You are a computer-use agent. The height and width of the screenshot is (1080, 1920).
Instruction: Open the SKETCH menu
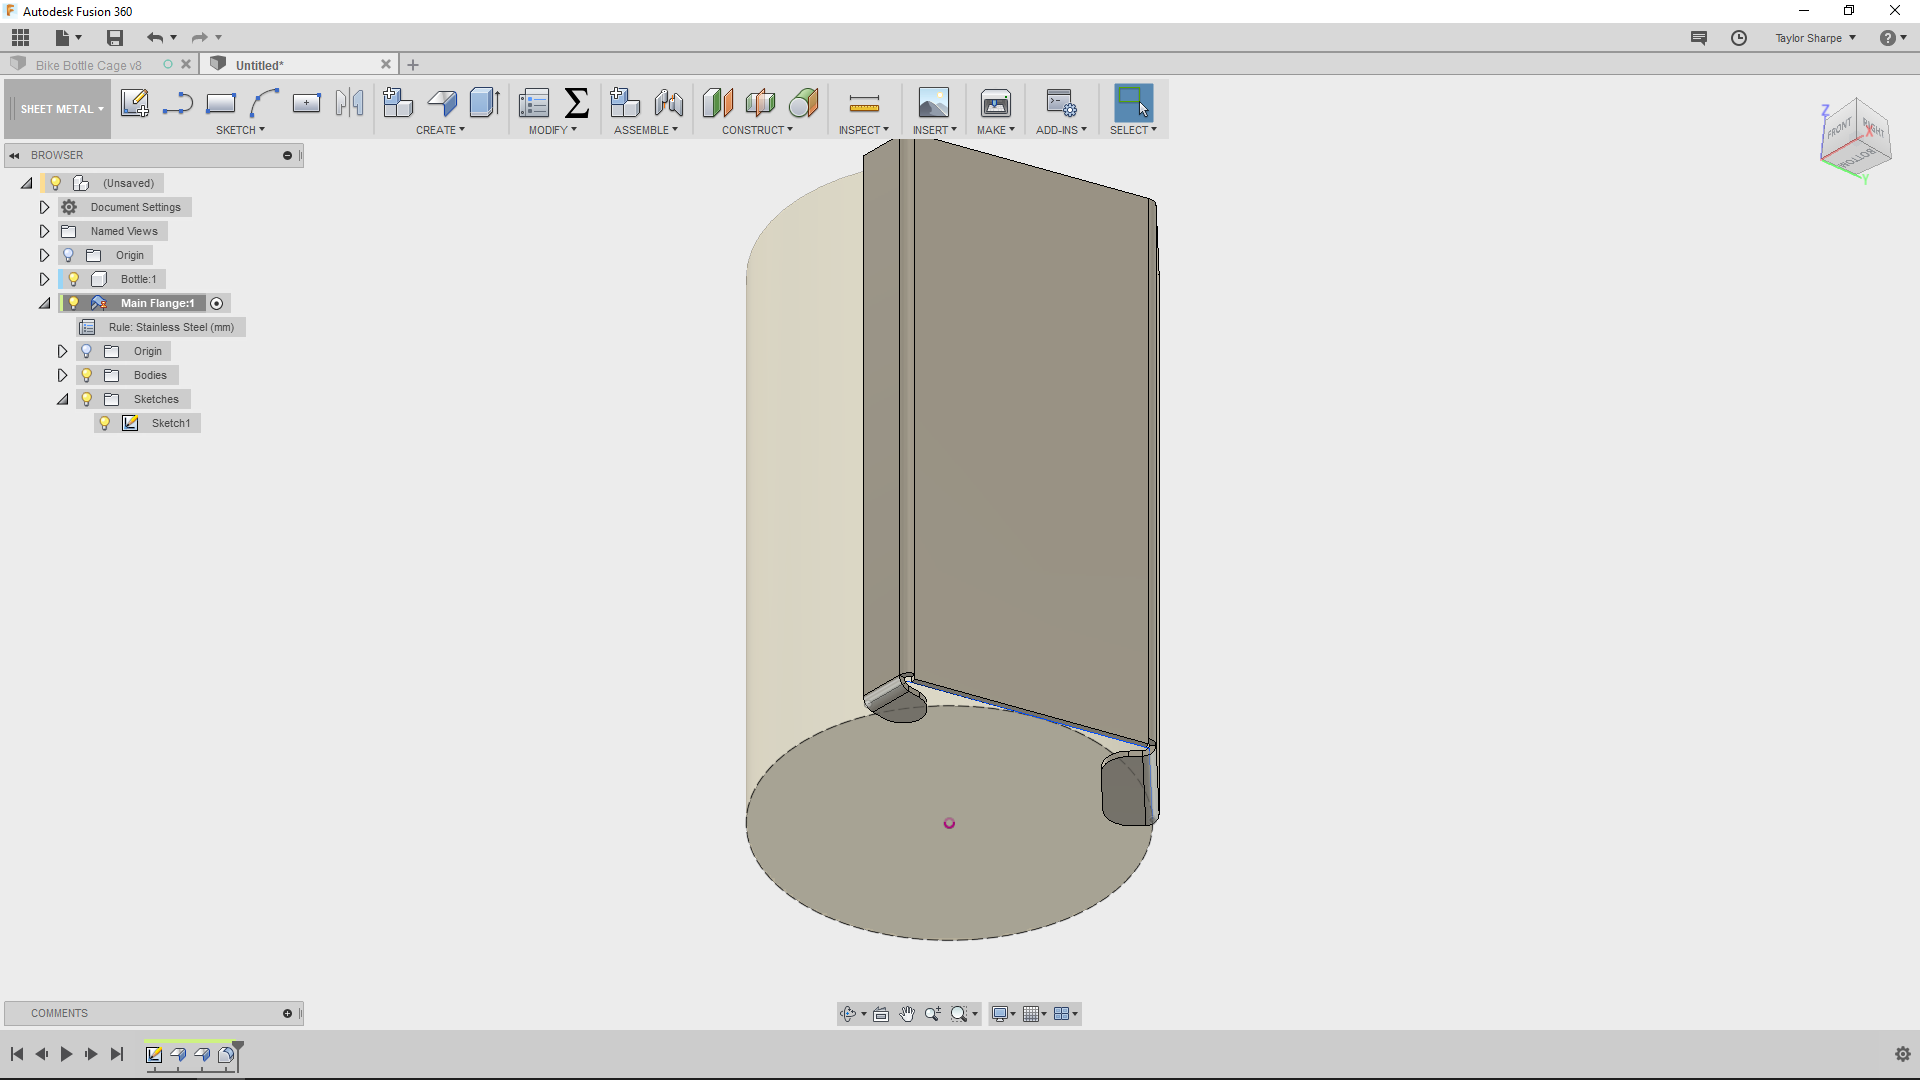(x=240, y=130)
